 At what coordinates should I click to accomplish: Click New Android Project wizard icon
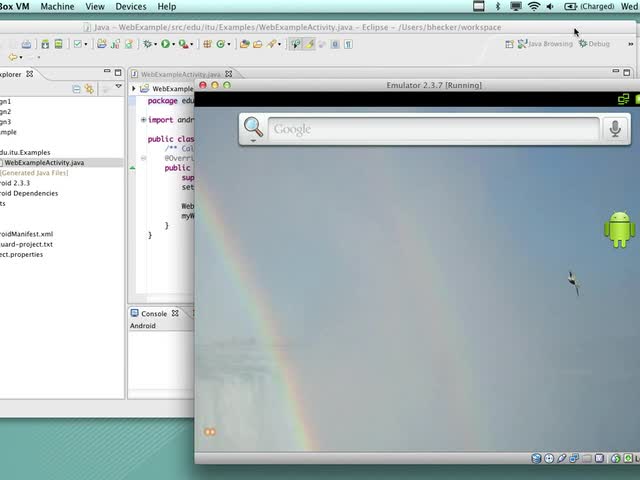tap(102, 44)
